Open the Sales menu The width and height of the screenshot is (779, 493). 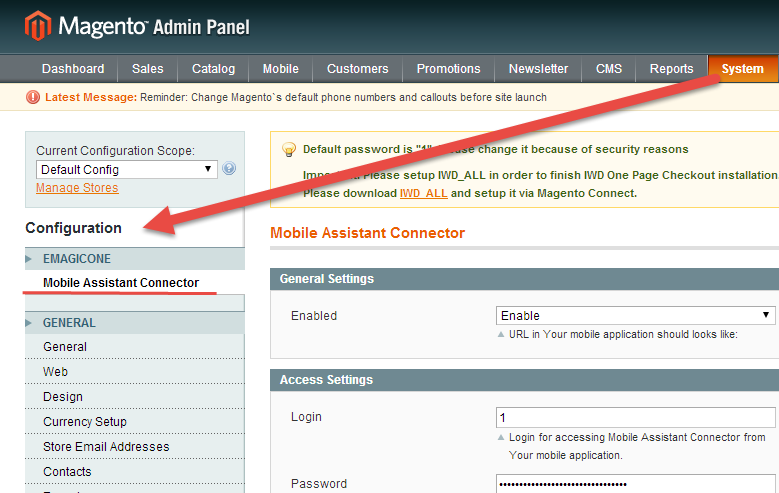(x=148, y=69)
